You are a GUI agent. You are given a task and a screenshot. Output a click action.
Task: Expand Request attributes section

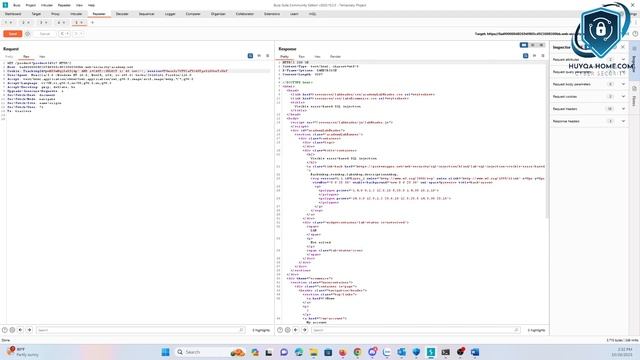(589, 60)
